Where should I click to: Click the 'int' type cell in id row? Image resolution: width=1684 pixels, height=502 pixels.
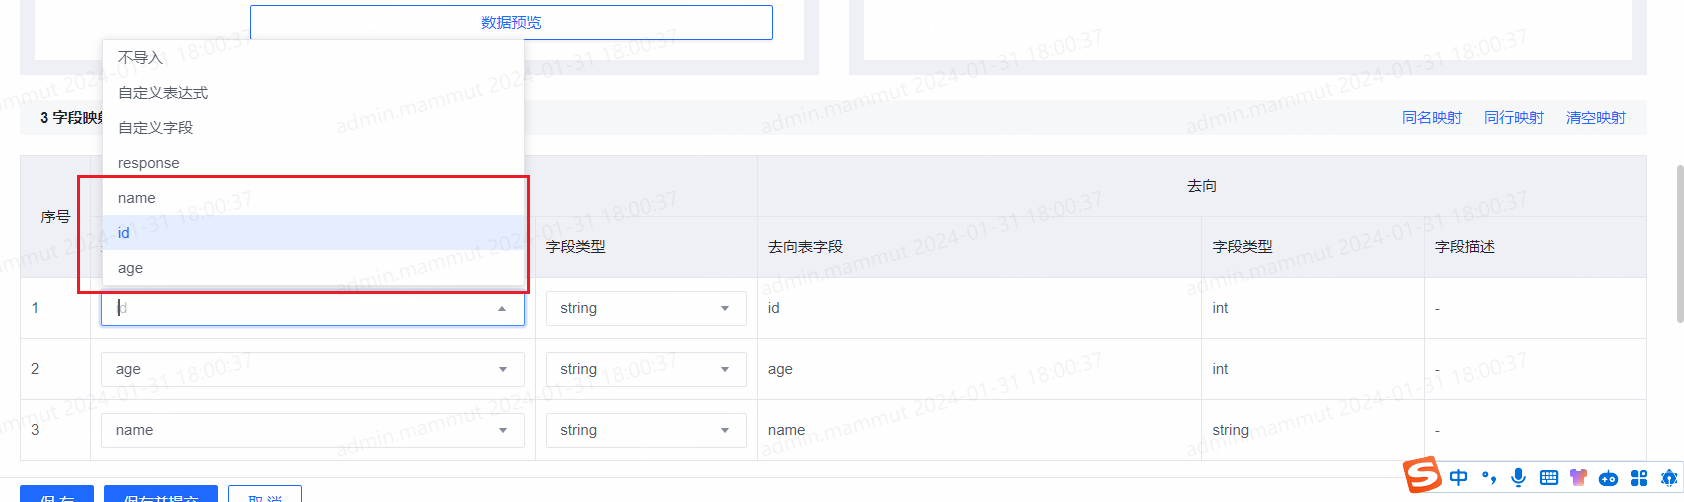coord(1313,308)
